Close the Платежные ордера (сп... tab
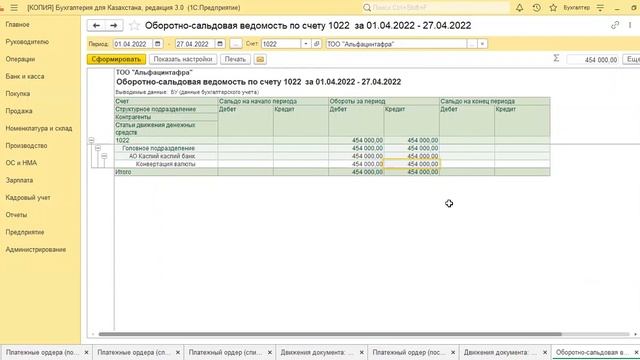Viewport: 640px width, 360px height. (x=178, y=352)
